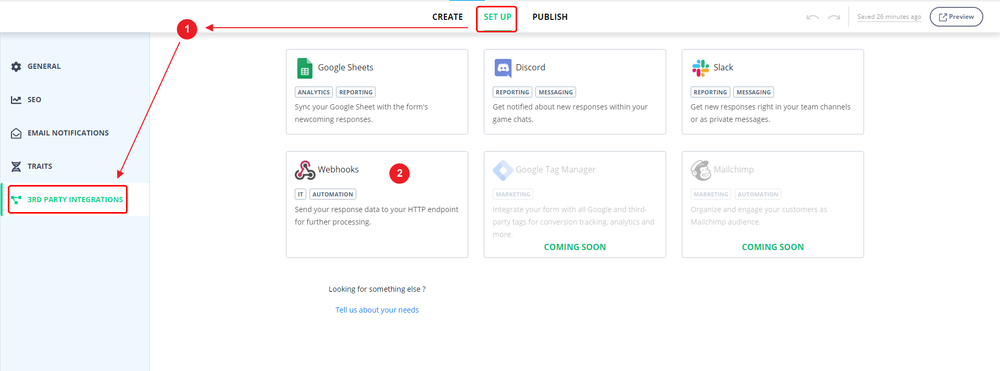This screenshot has height=371, width=1000.
Task: Click the IT tag on Webhooks card
Action: (x=300, y=194)
